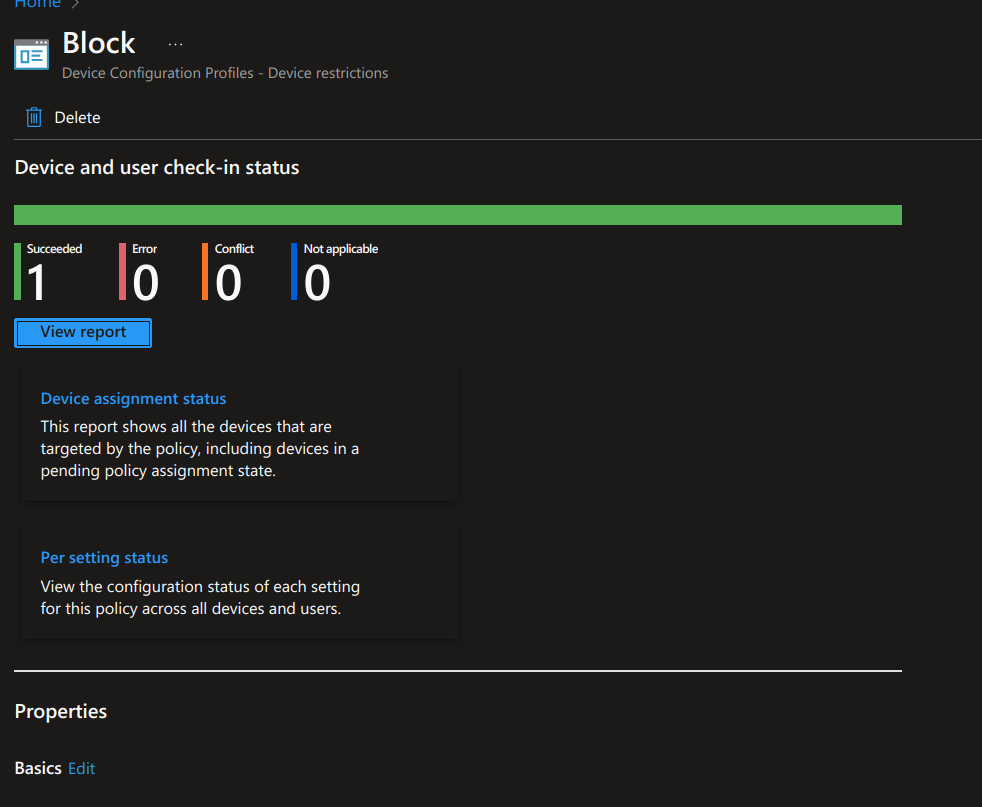Click the Device and user check-in status heading
Image resolution: width=982 pixels, height=807 pixels.
pos(157,168)
